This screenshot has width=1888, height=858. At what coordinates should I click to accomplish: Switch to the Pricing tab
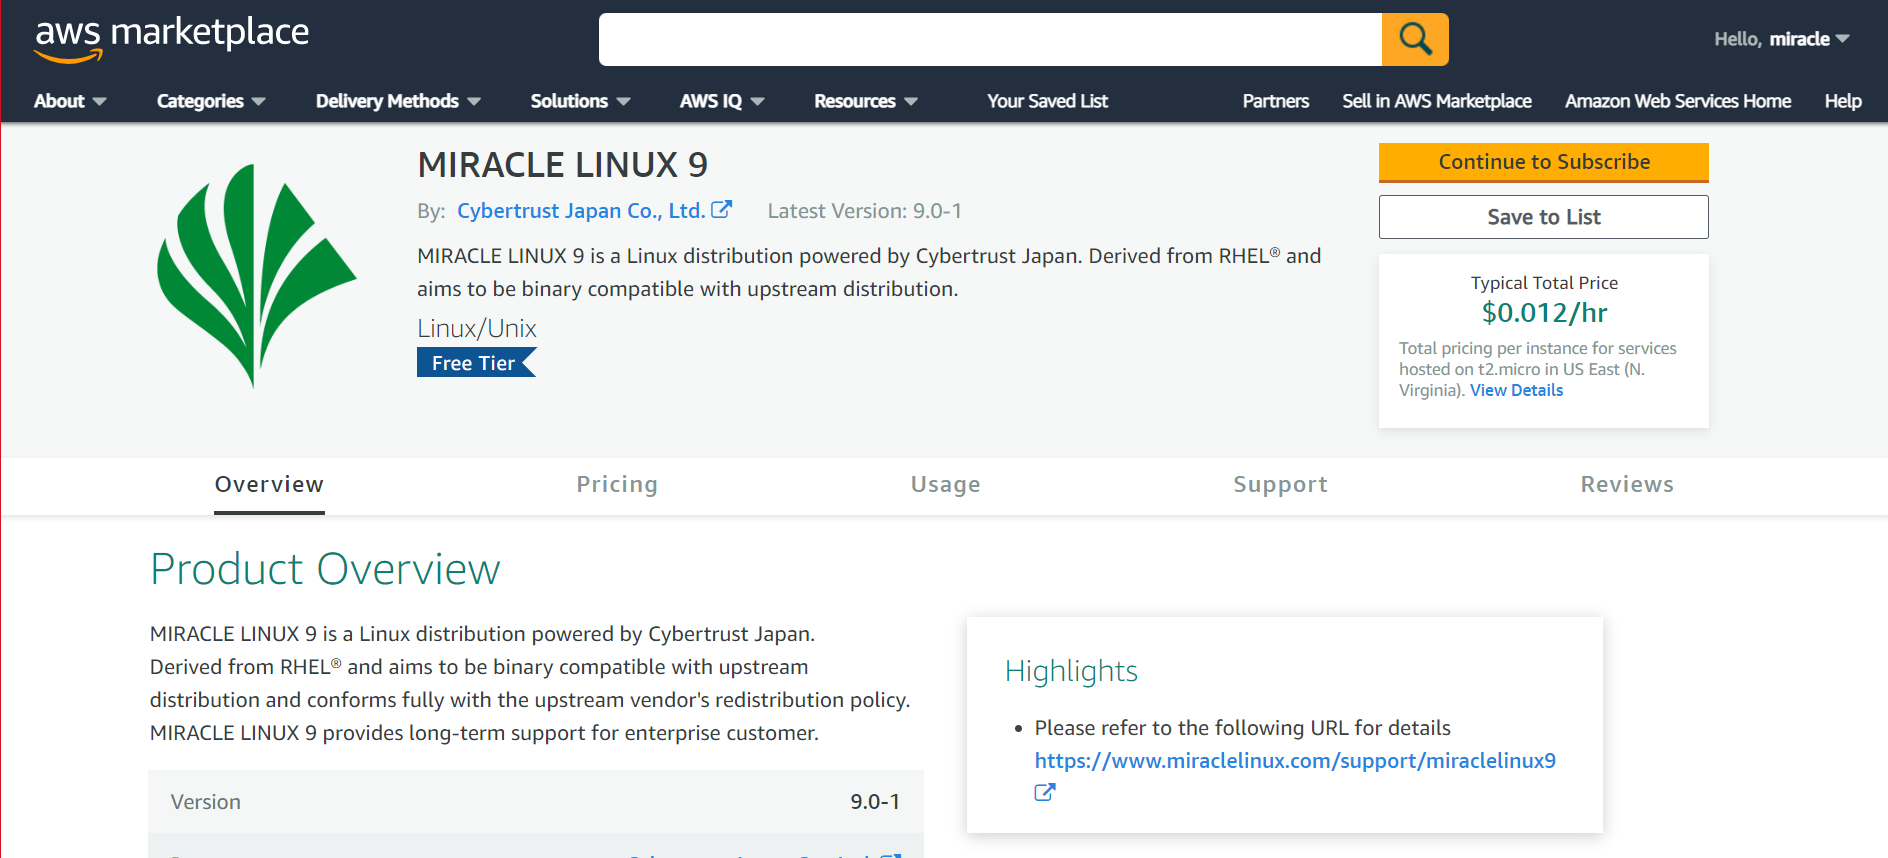click(x=617, y=485)
